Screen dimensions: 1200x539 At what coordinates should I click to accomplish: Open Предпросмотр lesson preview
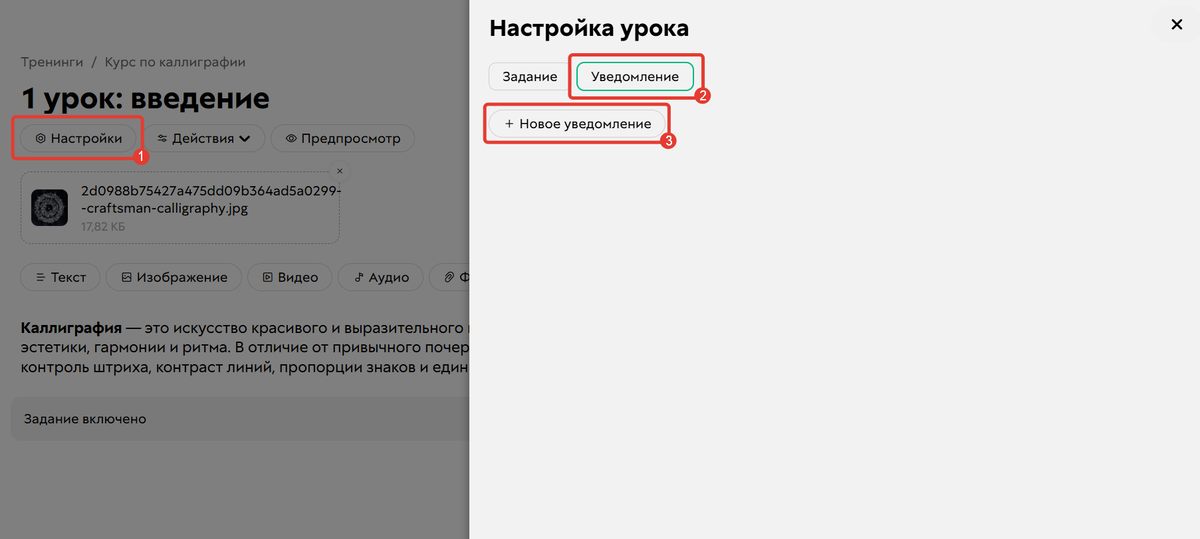tap(343, 138)
